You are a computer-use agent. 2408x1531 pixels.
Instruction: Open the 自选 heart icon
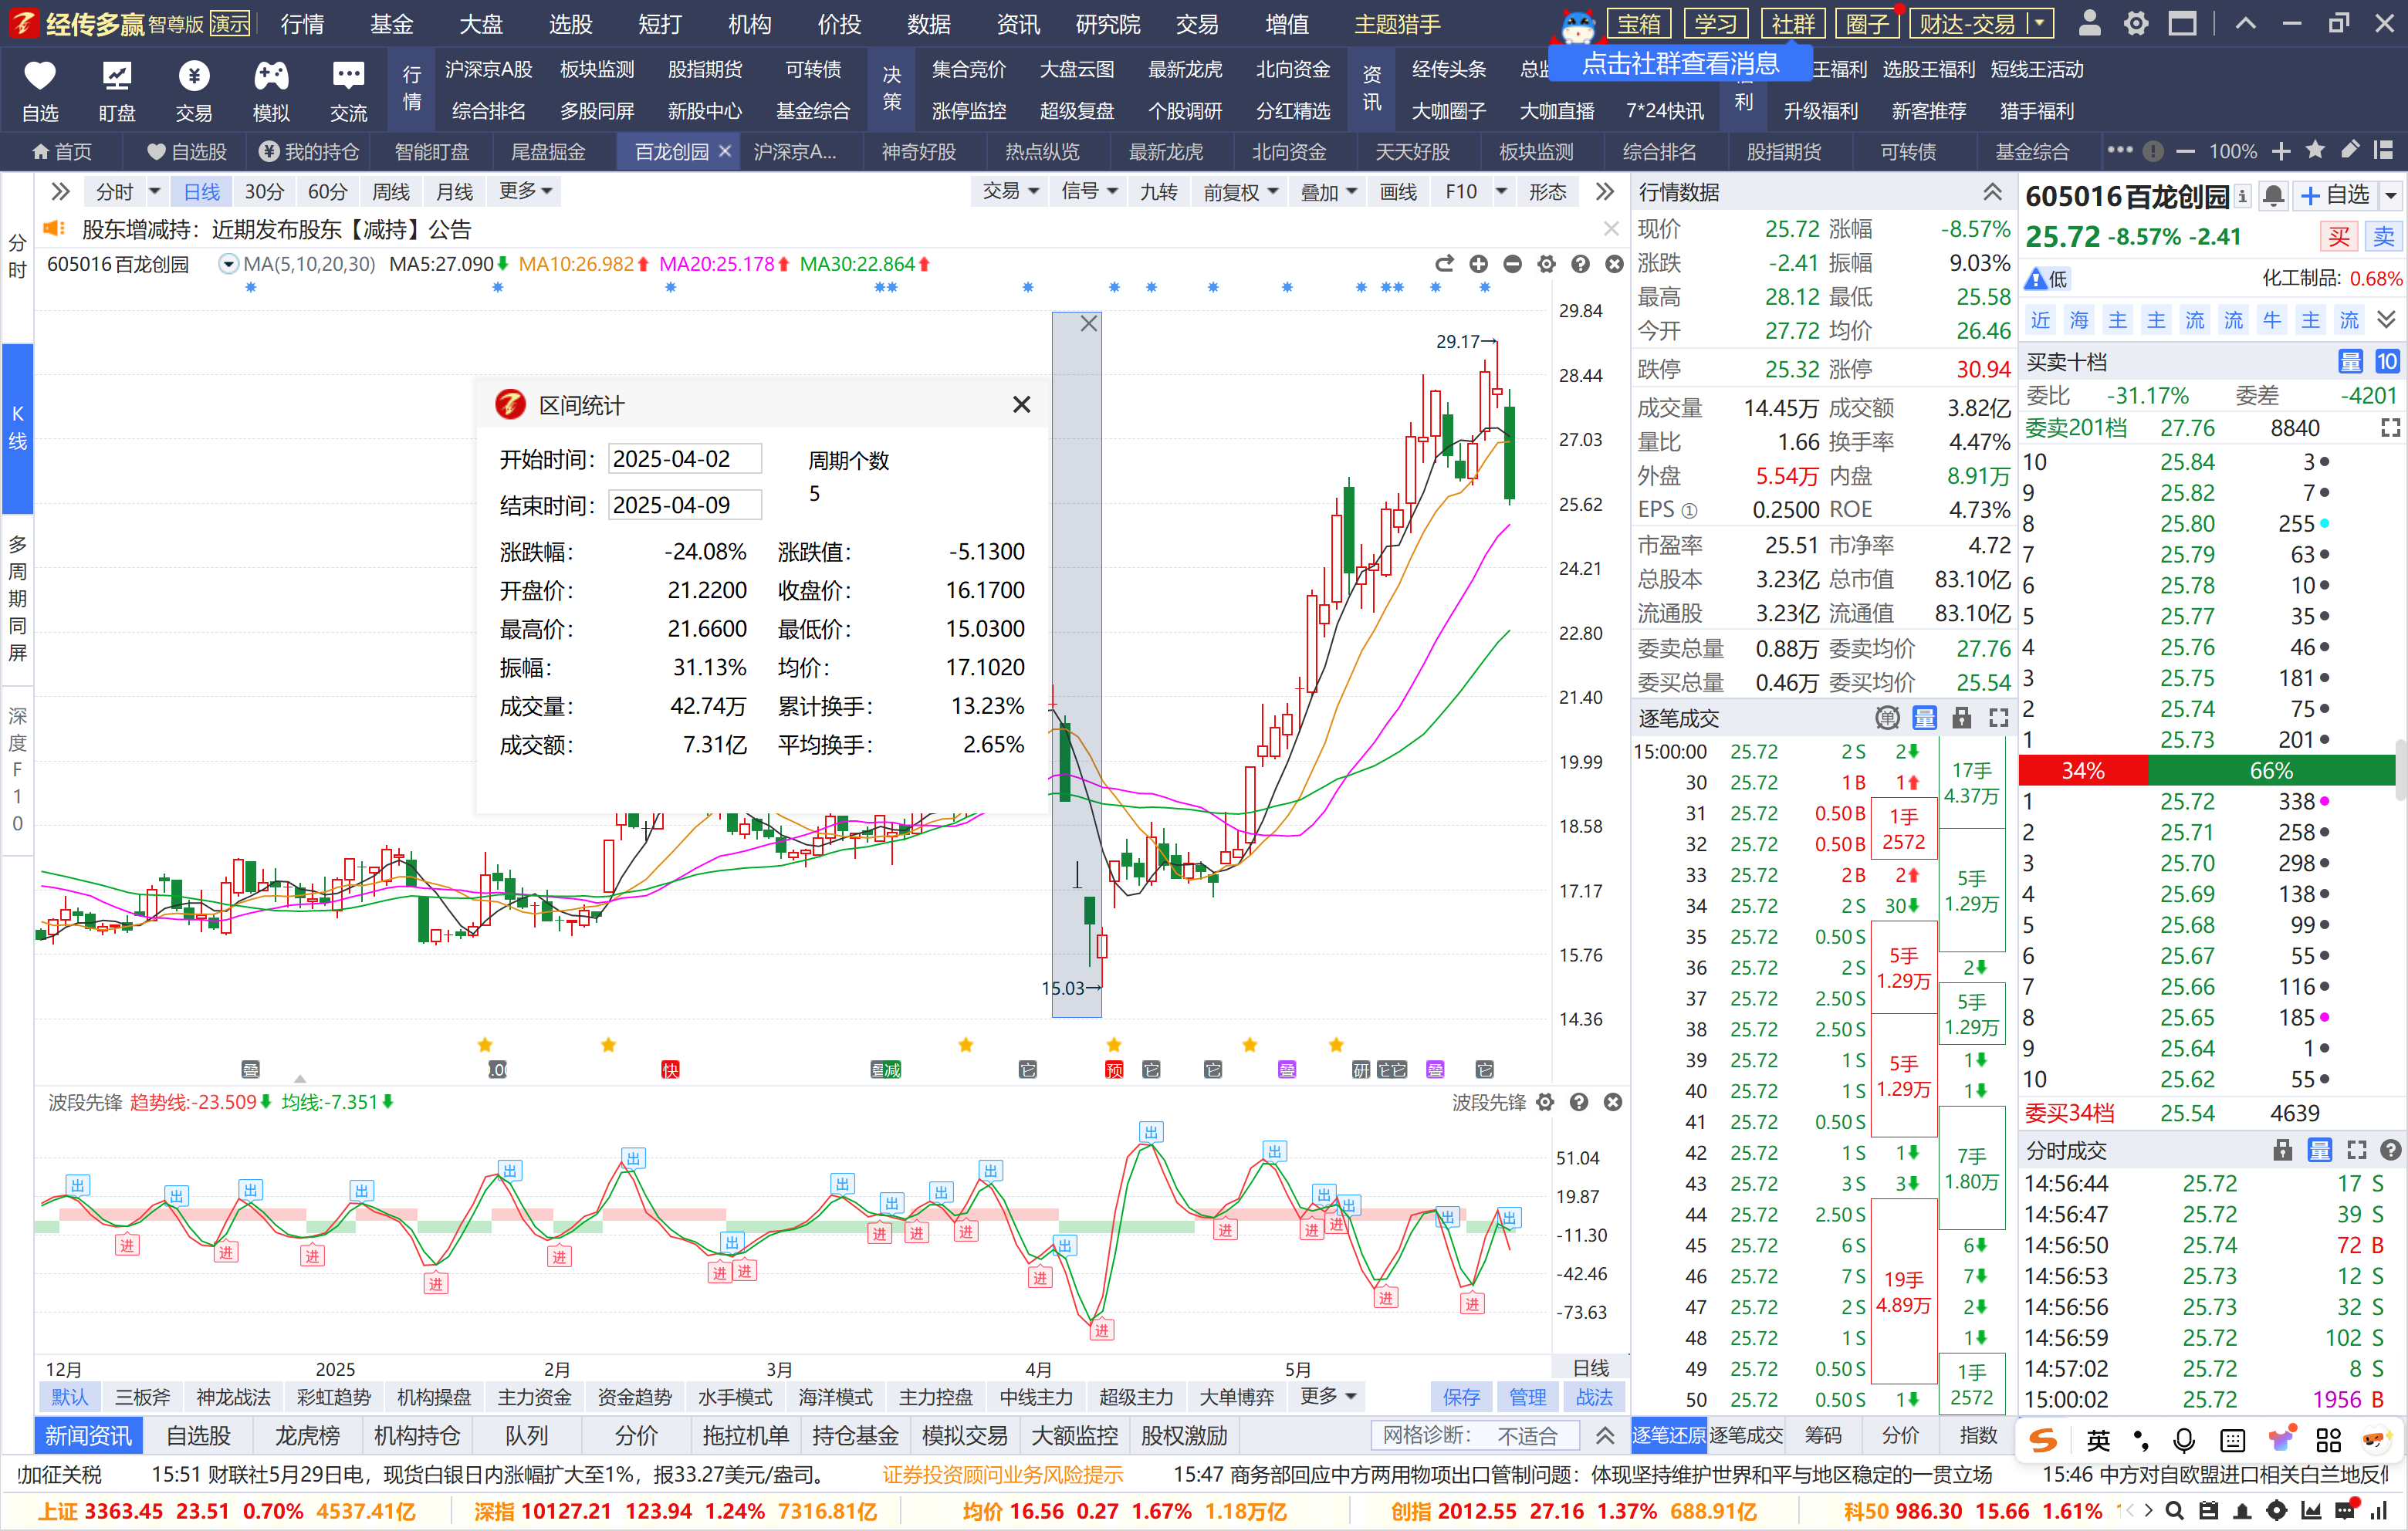click(x=40, y=76)
